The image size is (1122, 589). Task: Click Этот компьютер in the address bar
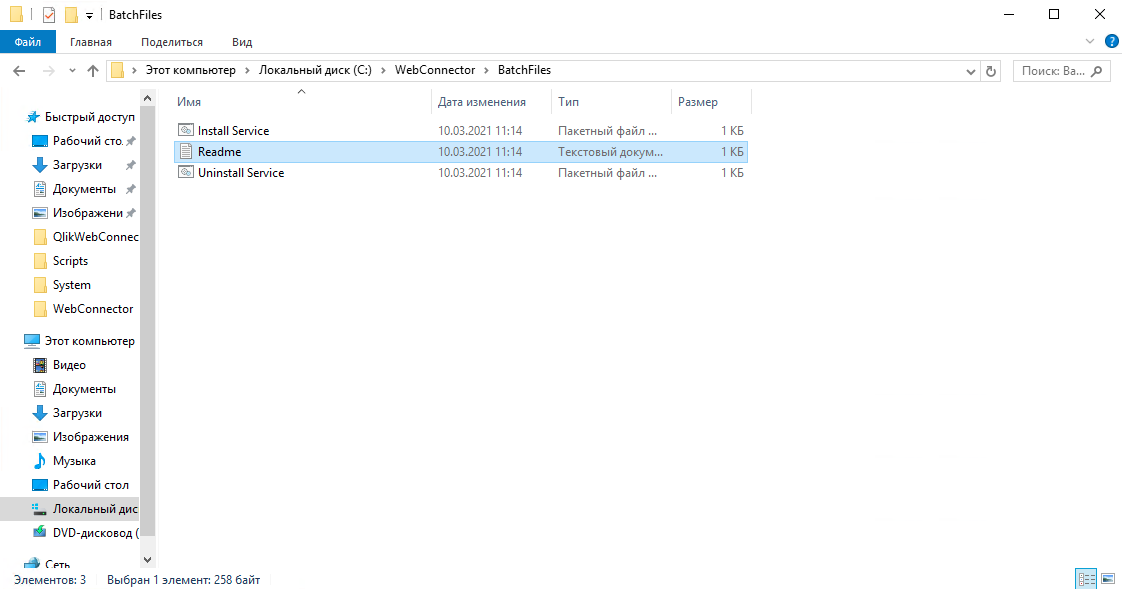pos(190,70)
